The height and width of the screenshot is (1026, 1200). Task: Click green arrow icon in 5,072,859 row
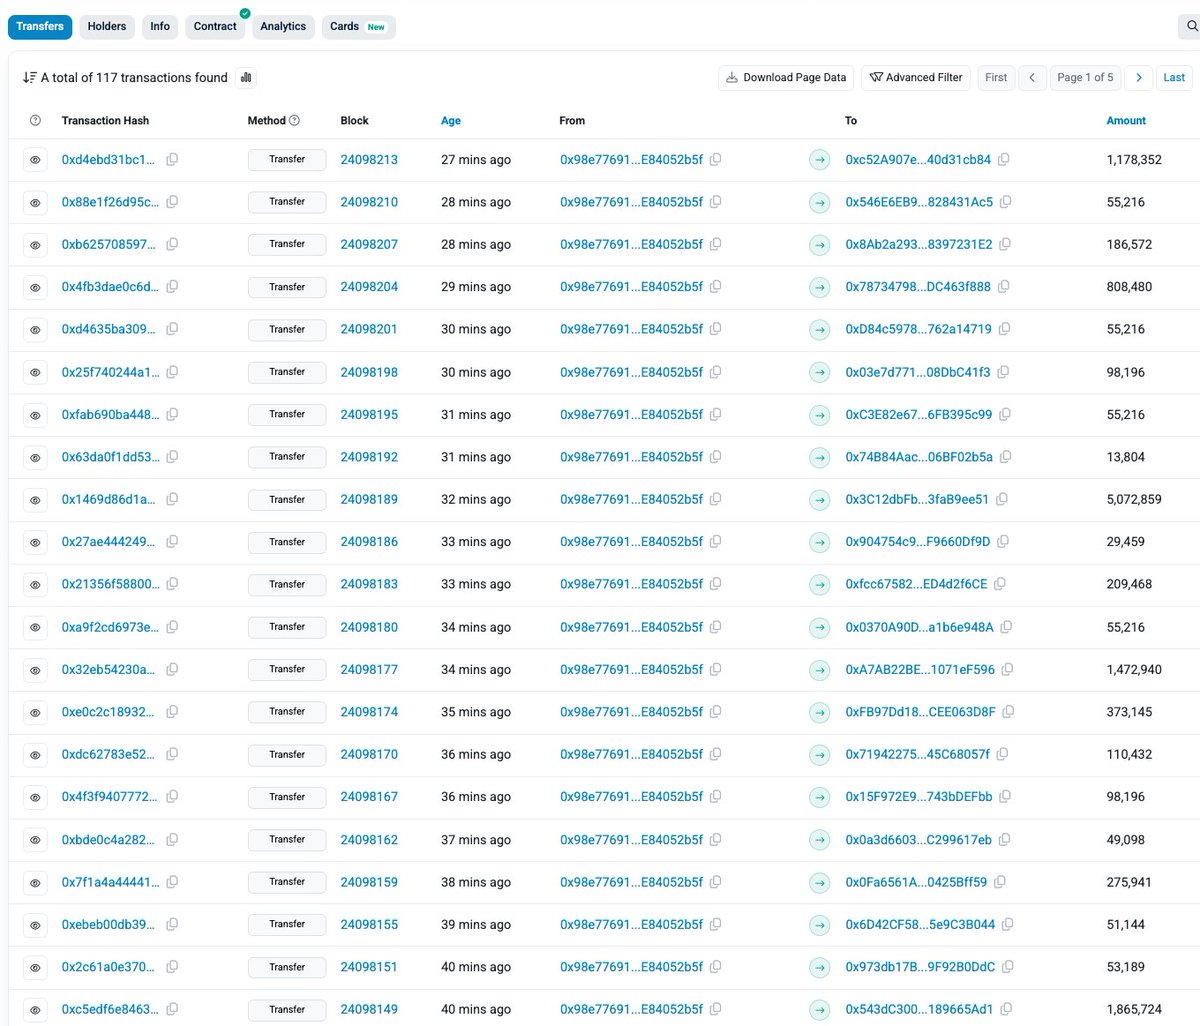(820, 500)
